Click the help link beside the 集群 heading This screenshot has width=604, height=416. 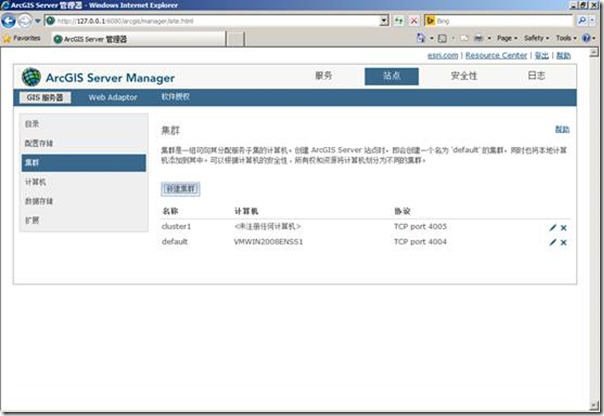(x=562, y=129)
